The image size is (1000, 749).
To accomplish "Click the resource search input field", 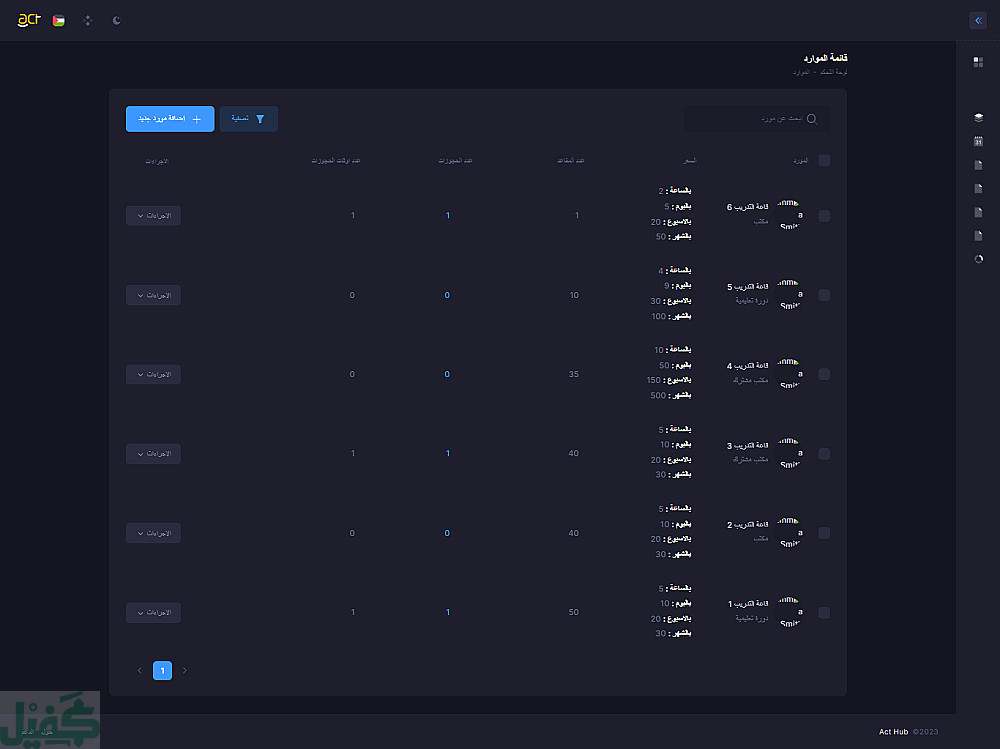I will pos(756,119).
